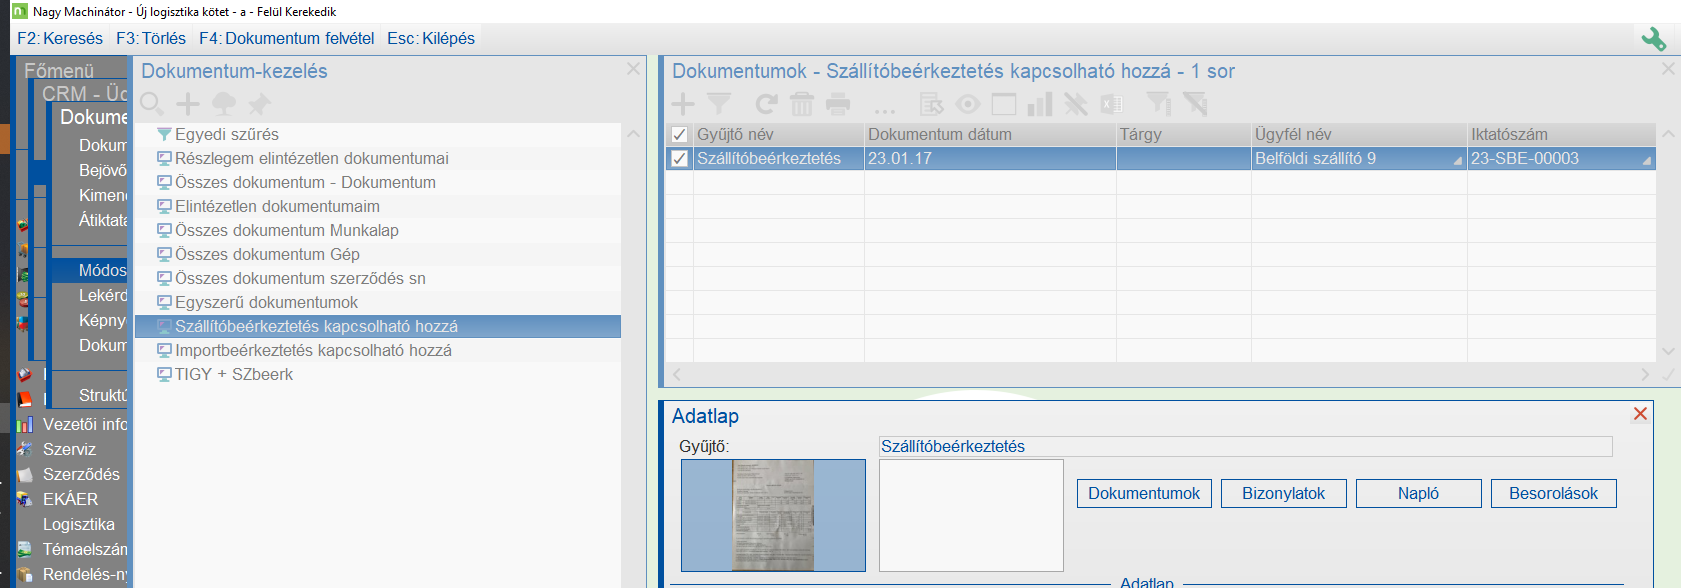Click the Napló button
Screen dimensions: 1681x588
[x=1419, y=494]
